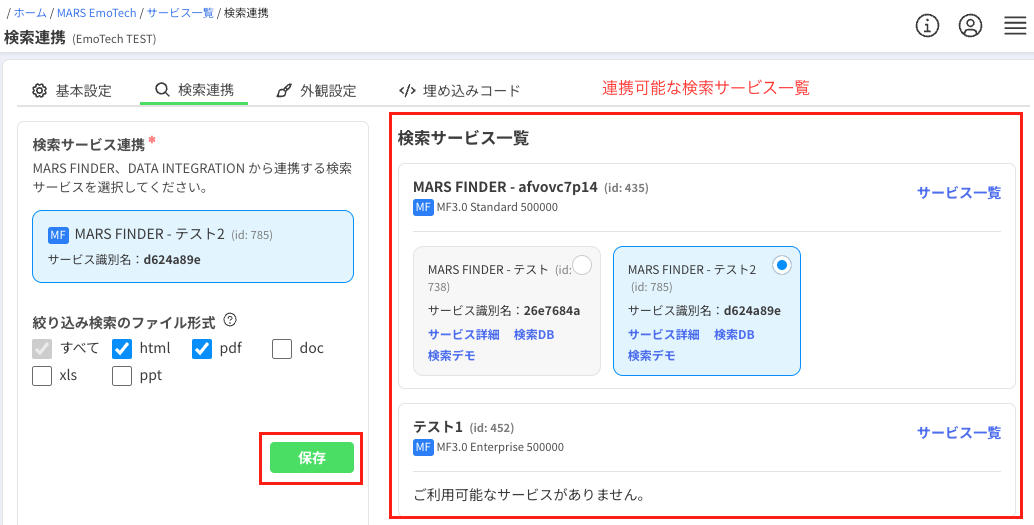
Task: Open サービス詳細 for service d624a89e
Action: 663,334
